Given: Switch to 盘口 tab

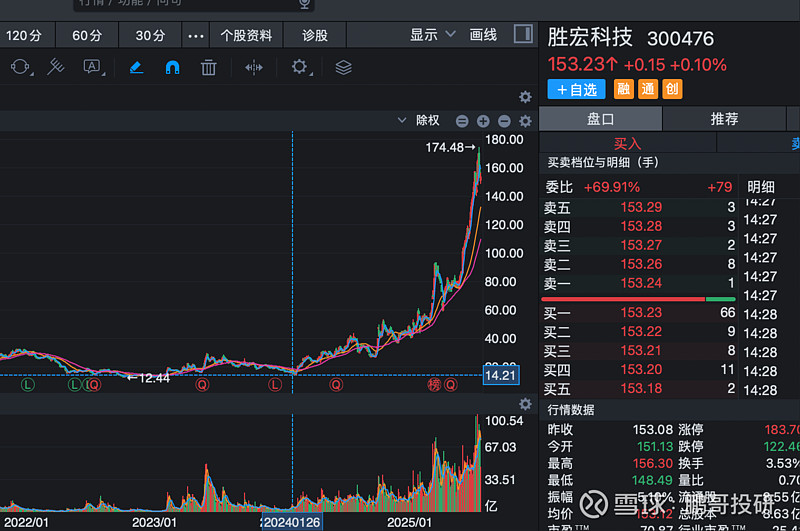Looking at the screenshot, I should coord(601,119).
